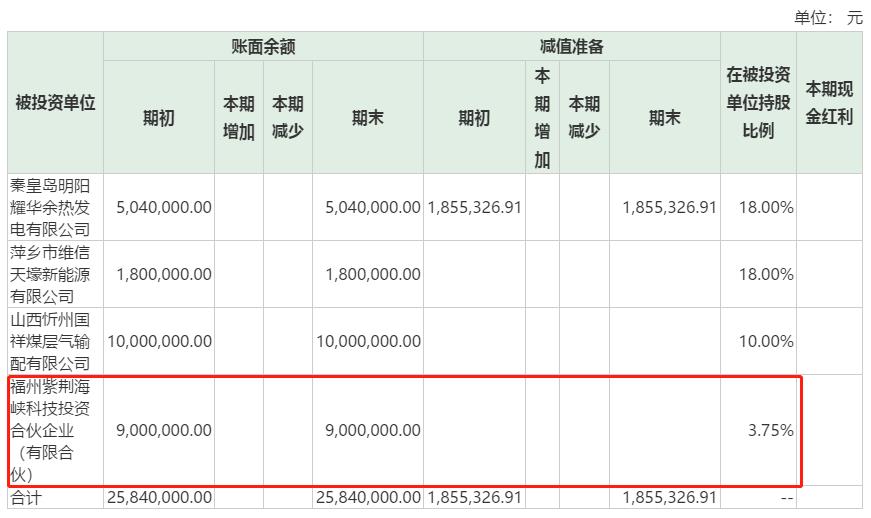Click 9,000,000.00 in 账面余额 期初 column
The width and height of the screenshot is (871, 518).
[x=164, y=430]
